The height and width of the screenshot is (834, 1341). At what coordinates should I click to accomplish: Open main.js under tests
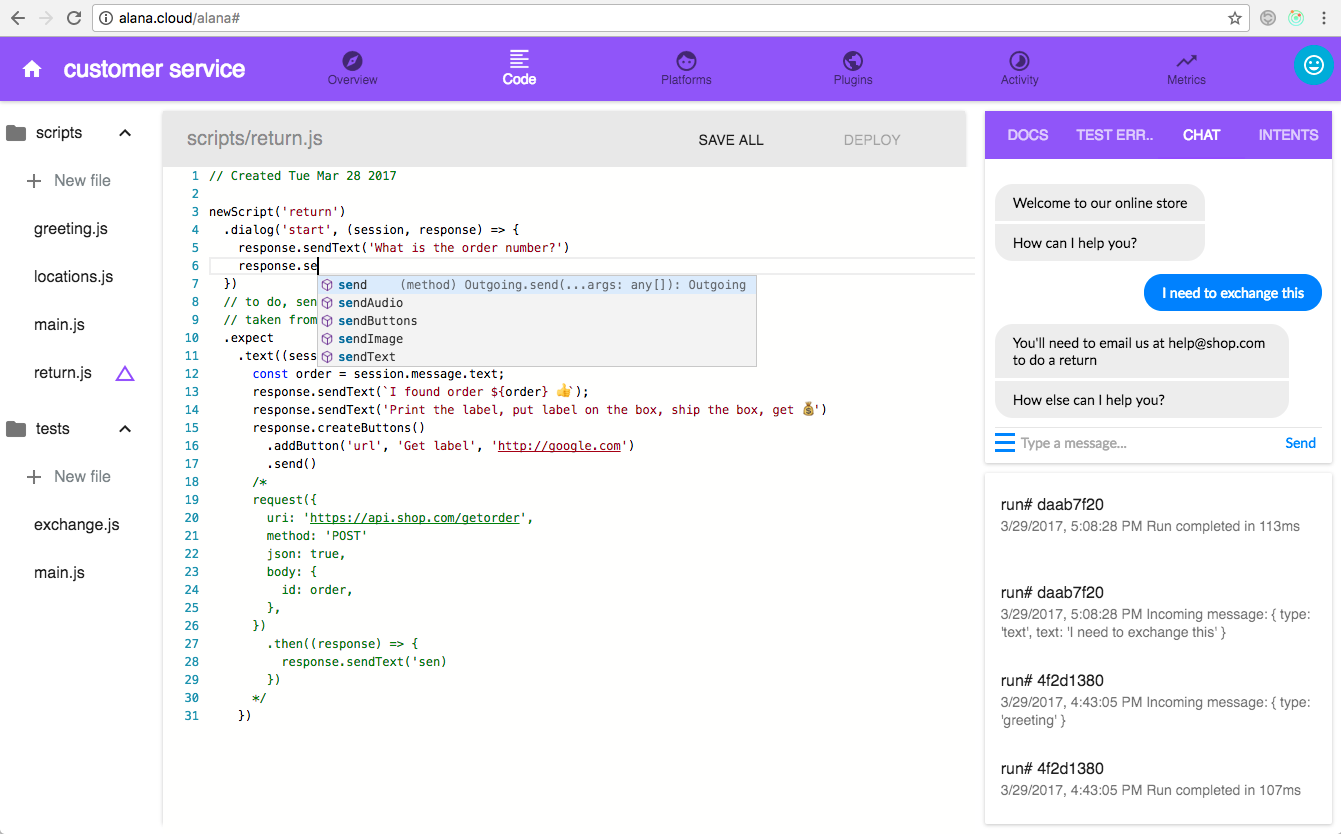coord(59,573)
